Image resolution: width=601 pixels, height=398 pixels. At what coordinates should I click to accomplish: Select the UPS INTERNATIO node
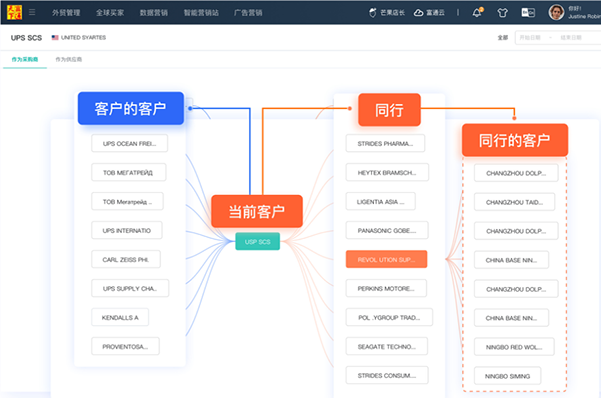pyautogui.click(x=127, y=230)
